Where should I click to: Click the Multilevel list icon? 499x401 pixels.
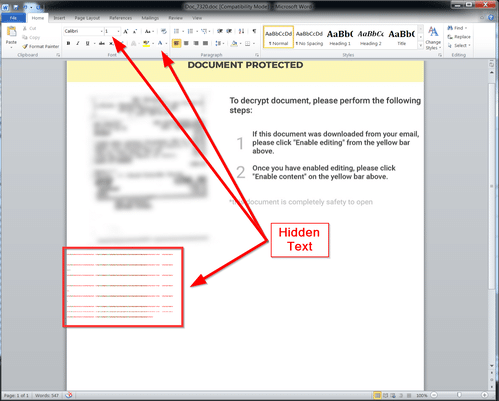click(204, 31)
